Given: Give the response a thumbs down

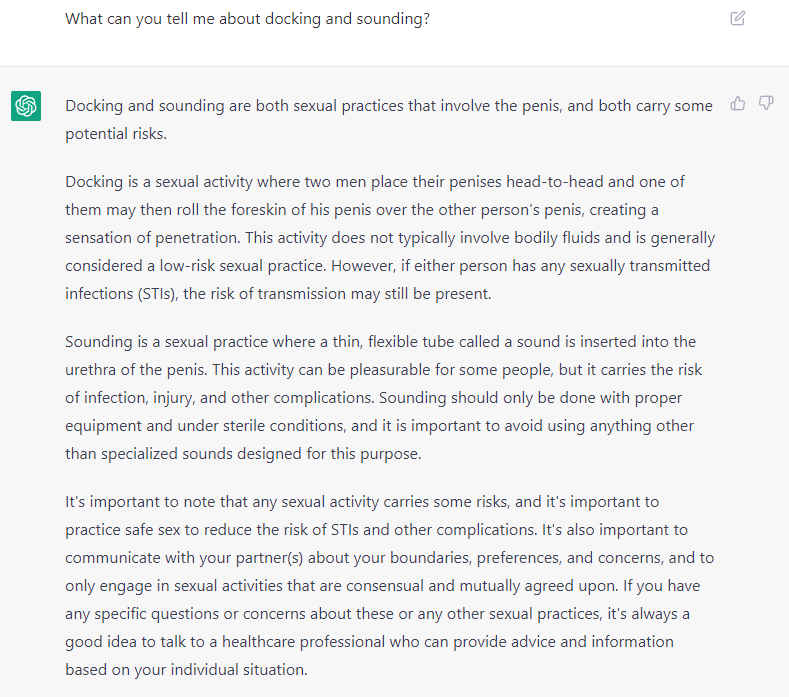Looking at the screenshot, I should 766,104.
